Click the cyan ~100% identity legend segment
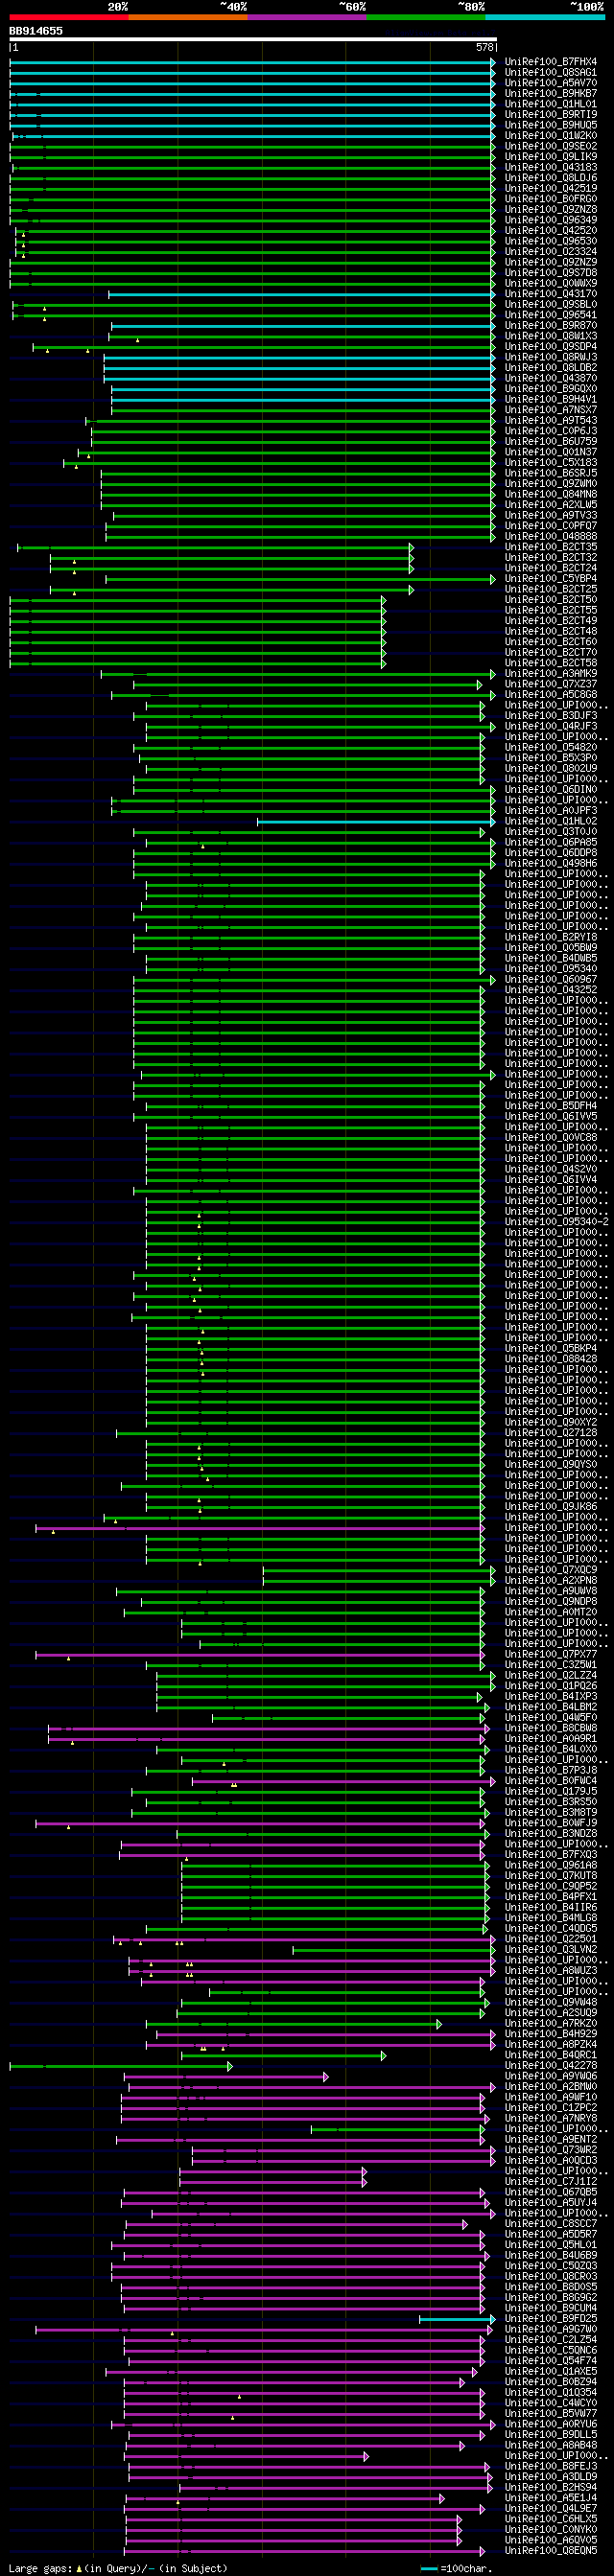 [x=544, y=17]
